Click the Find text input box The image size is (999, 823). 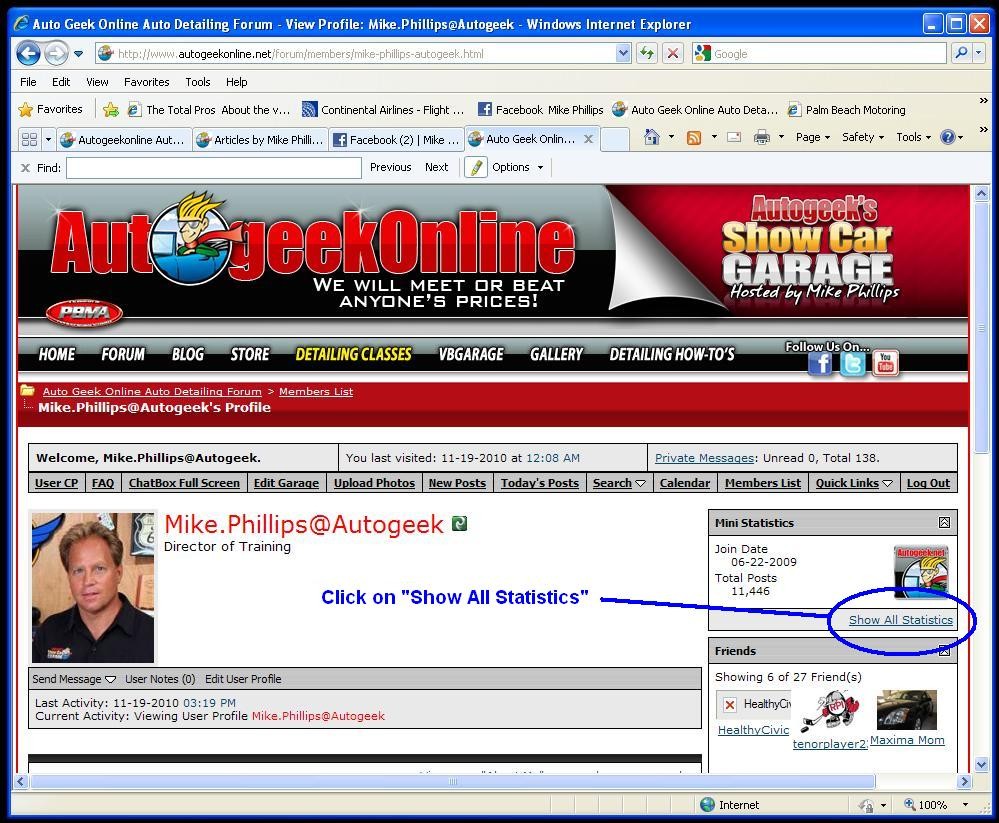point(214,168)
